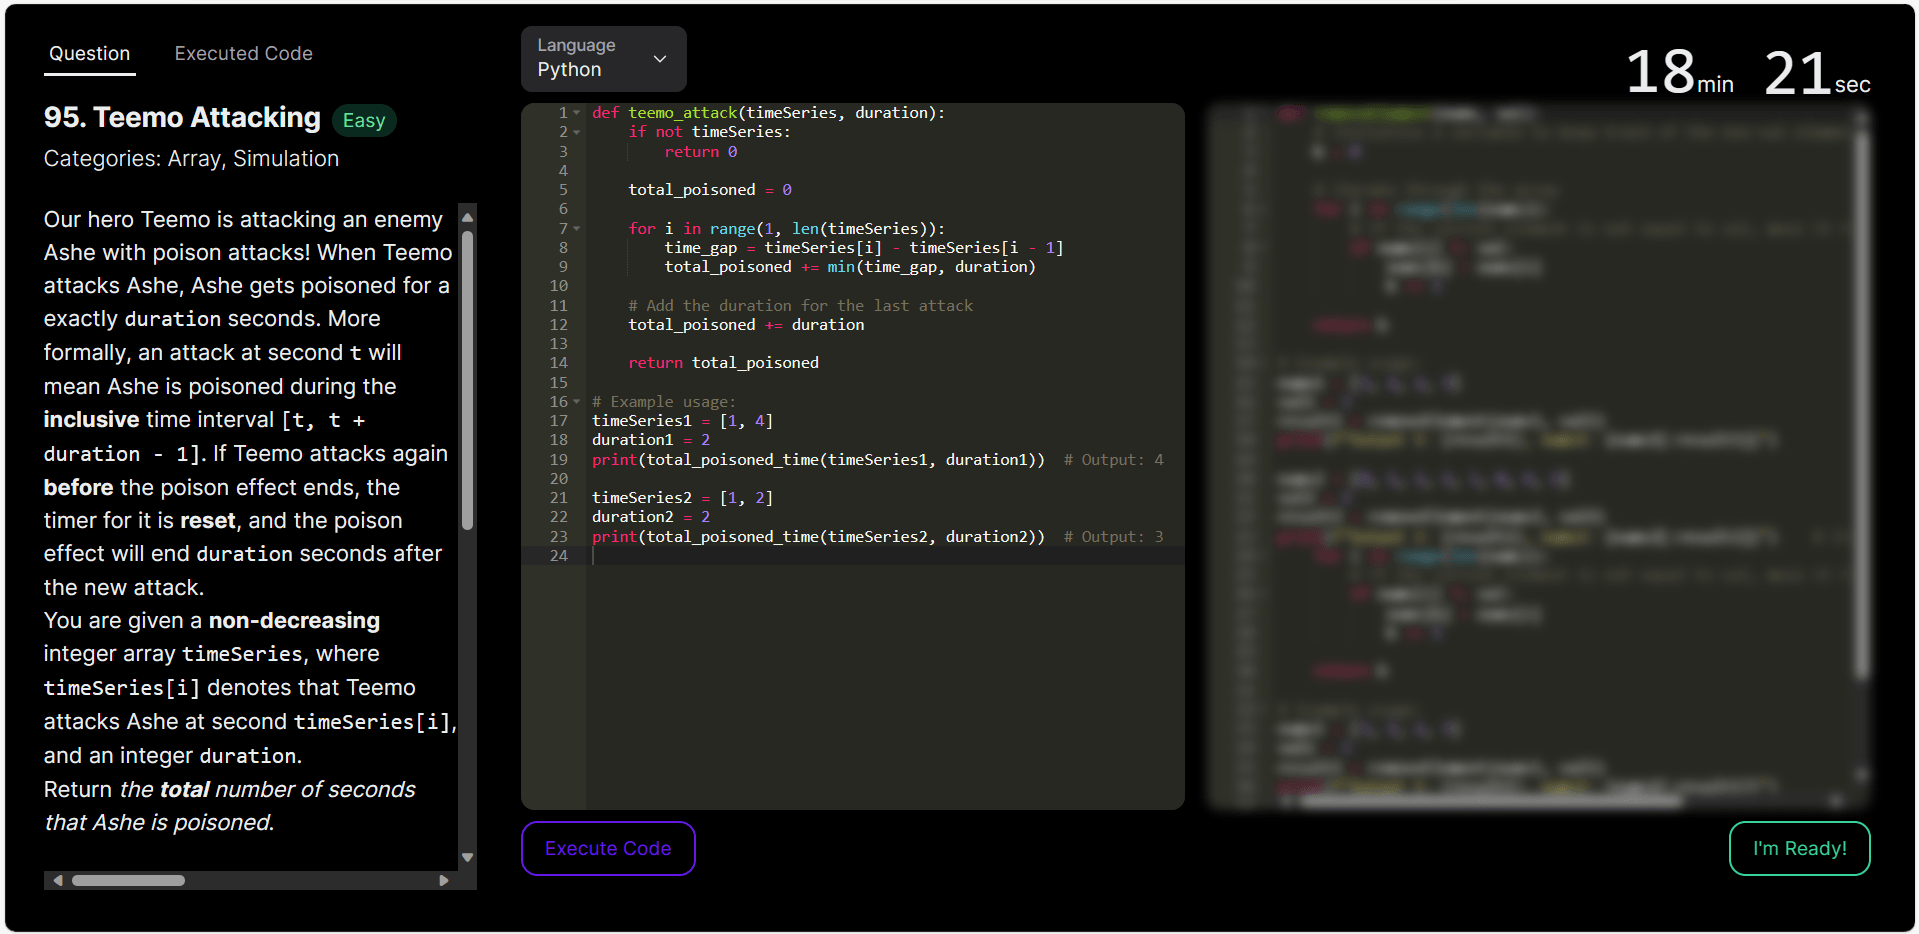Click scroll up arrow of question panel

click(467, 216)
